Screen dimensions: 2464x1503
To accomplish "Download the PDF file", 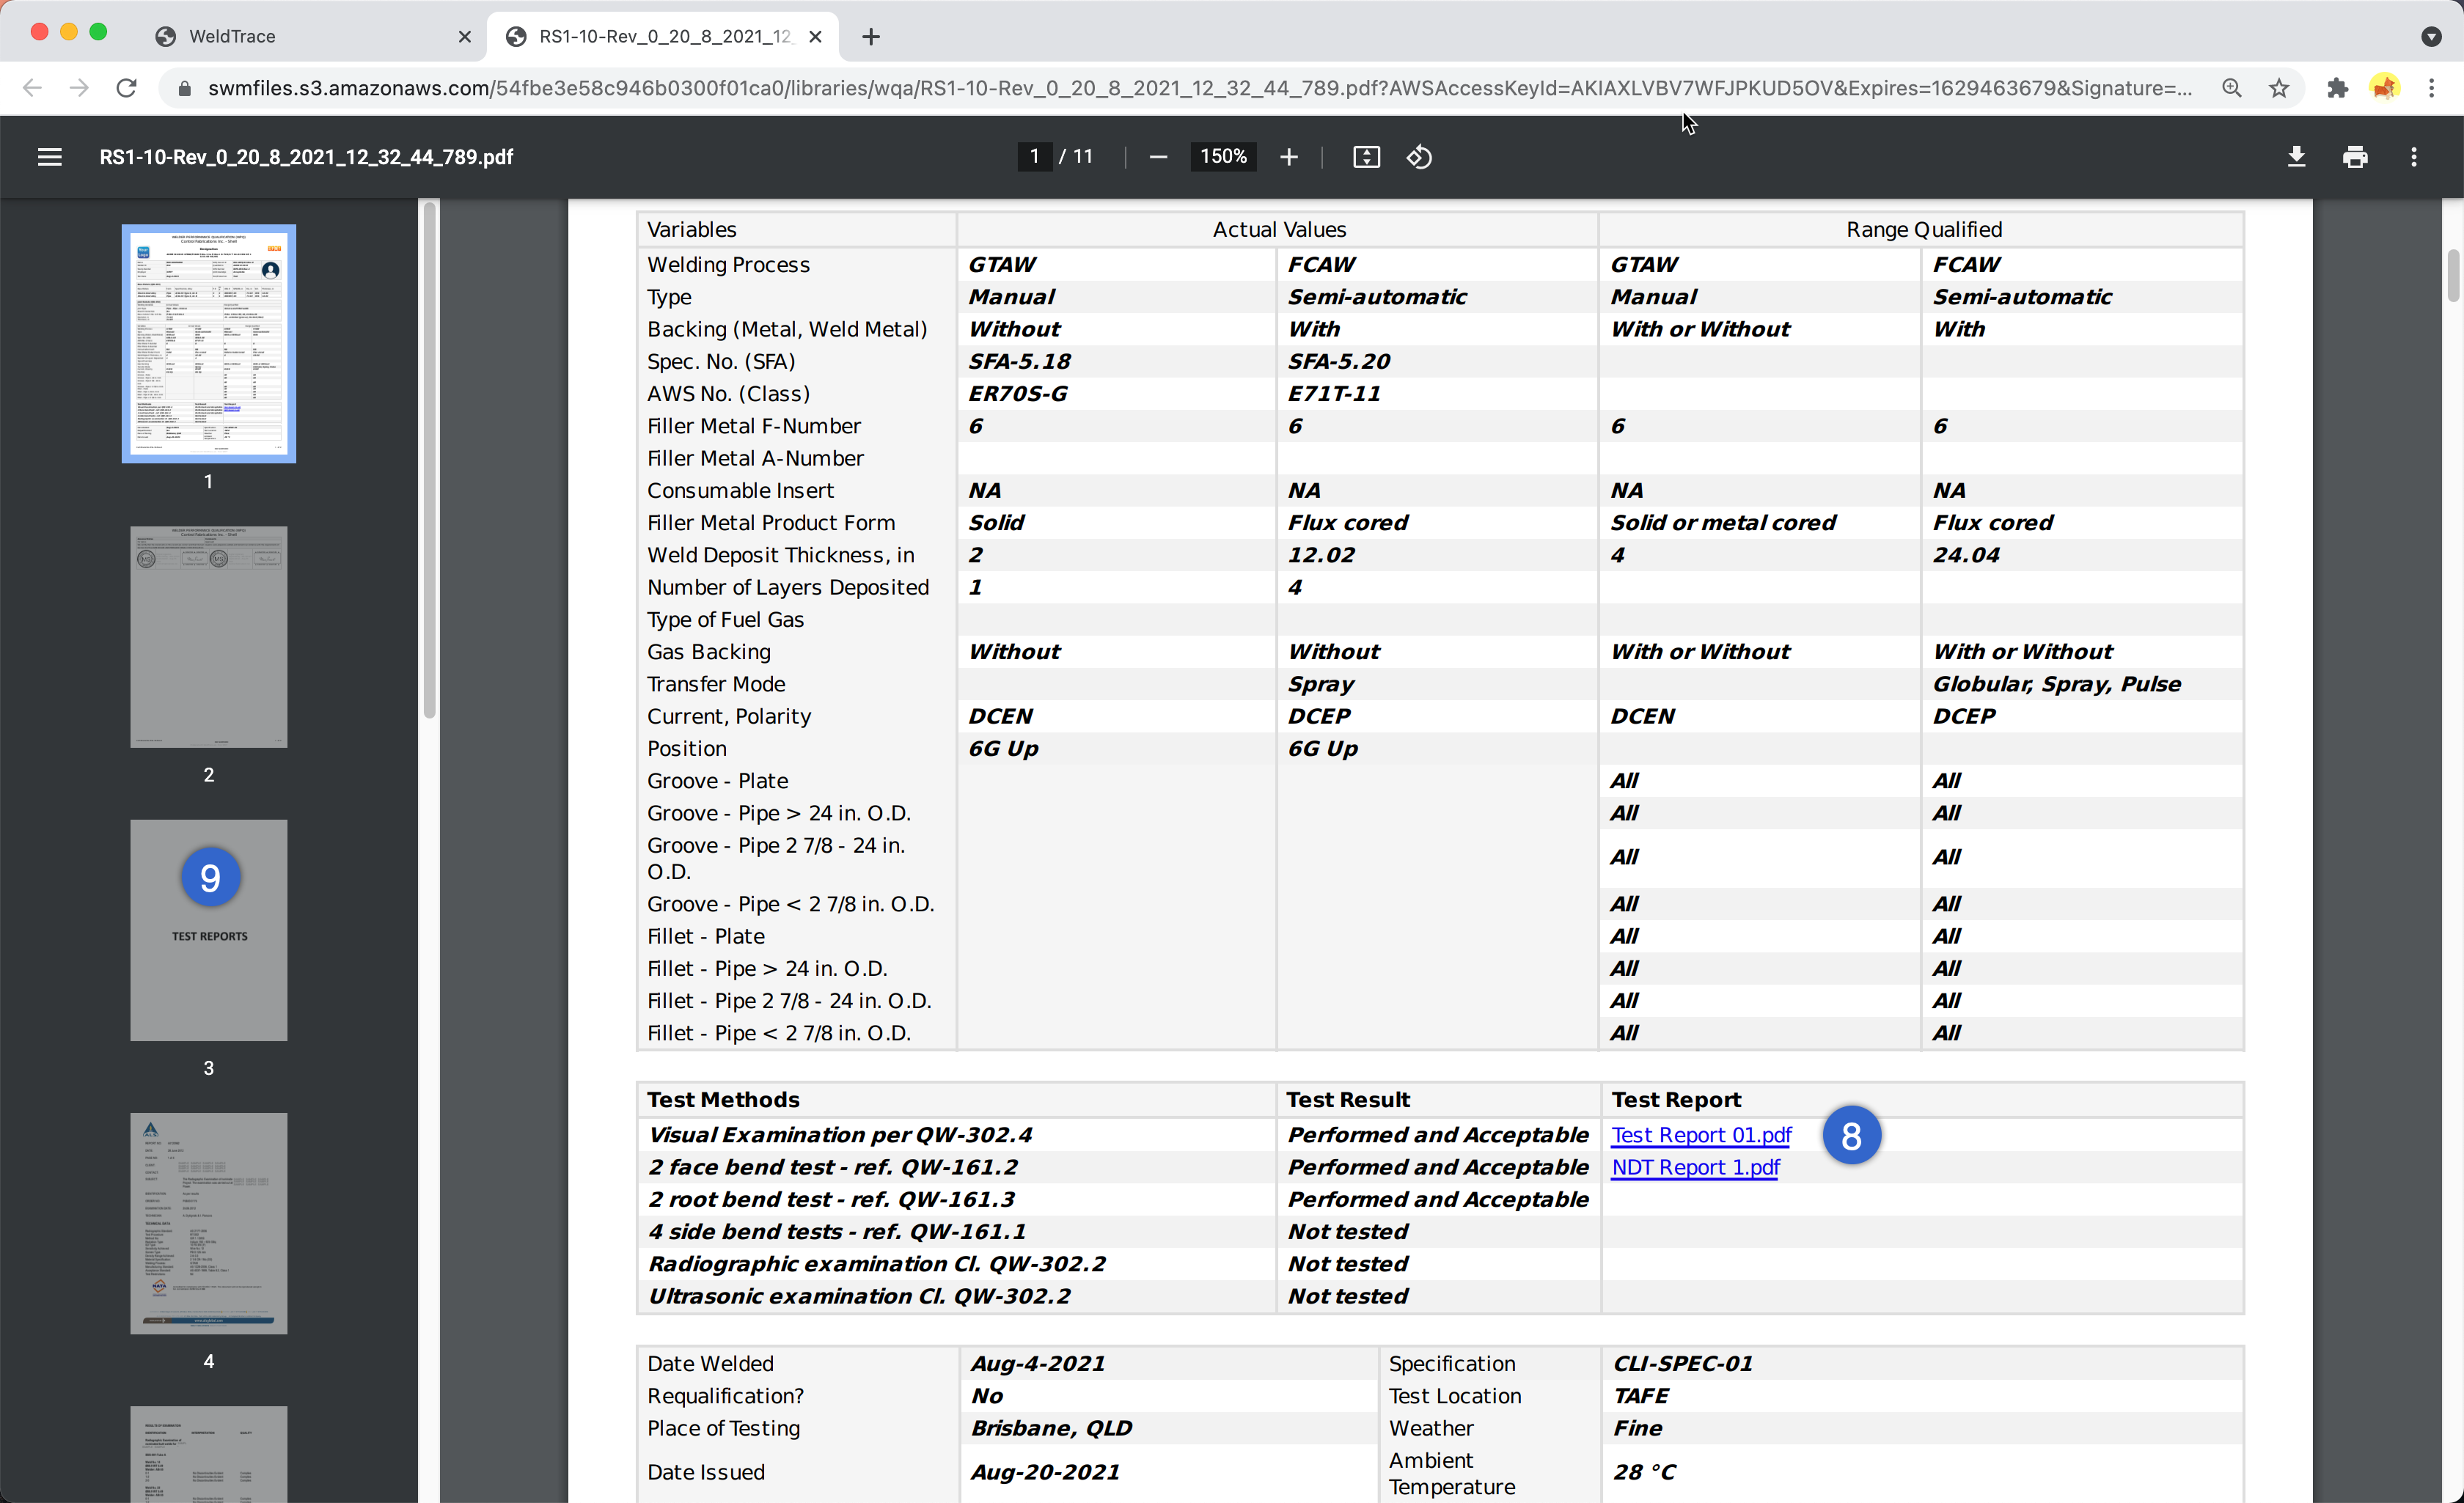I will (2296, 157).
